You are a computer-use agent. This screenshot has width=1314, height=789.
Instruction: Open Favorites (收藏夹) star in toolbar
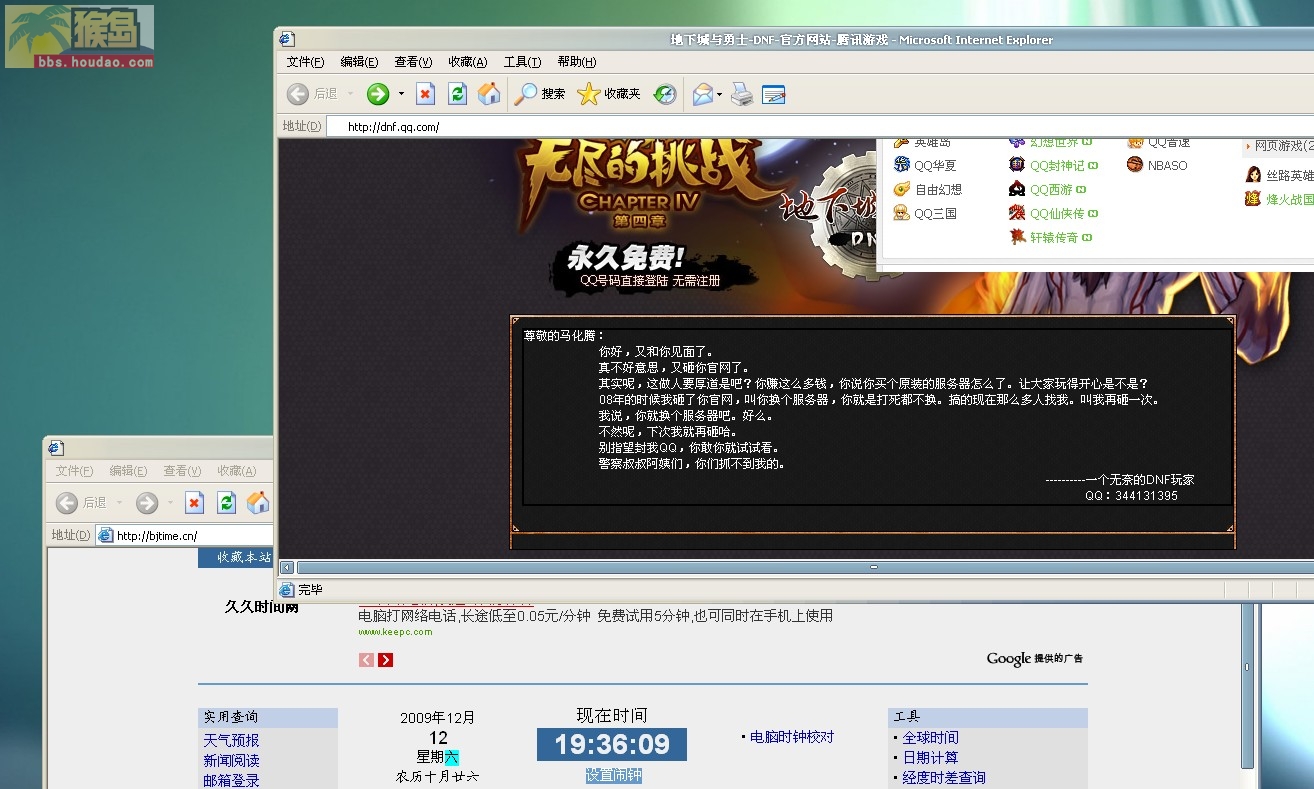pos(608,94)
